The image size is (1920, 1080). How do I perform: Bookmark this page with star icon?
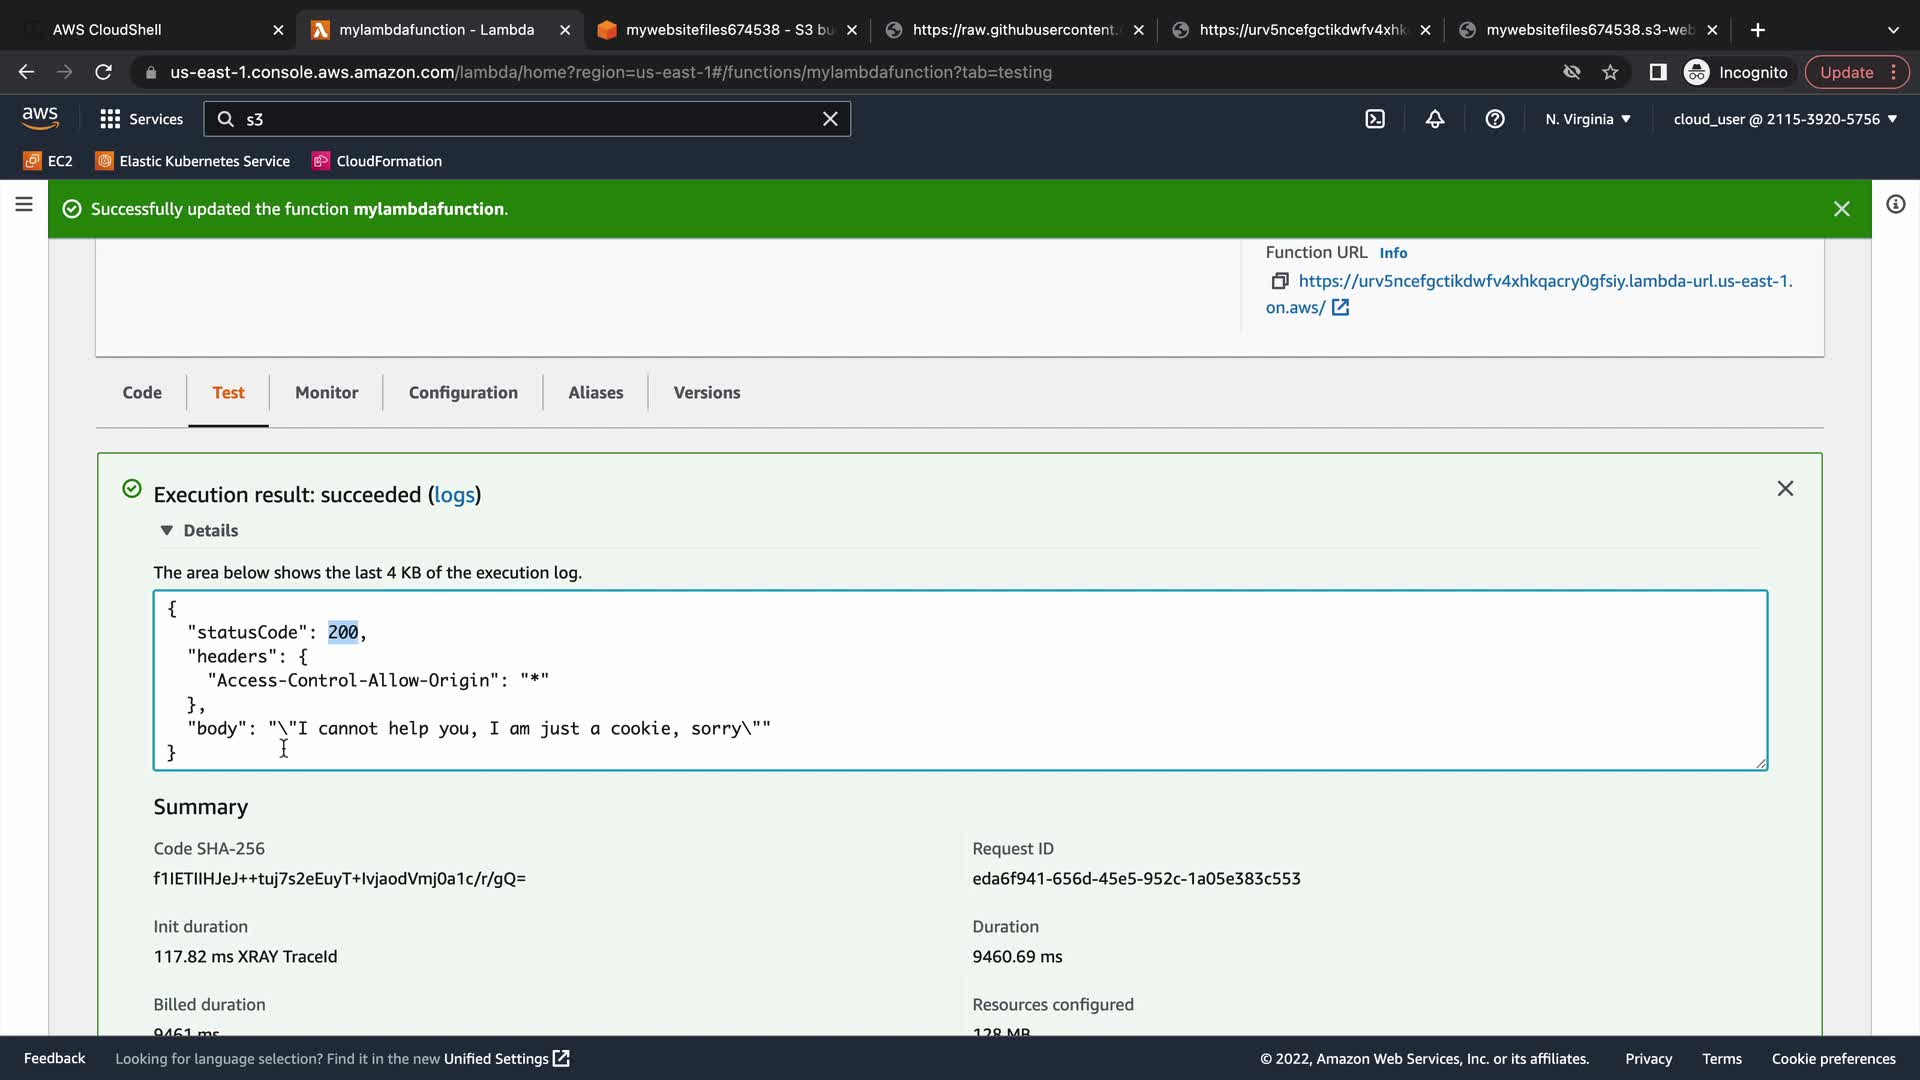1610,72
